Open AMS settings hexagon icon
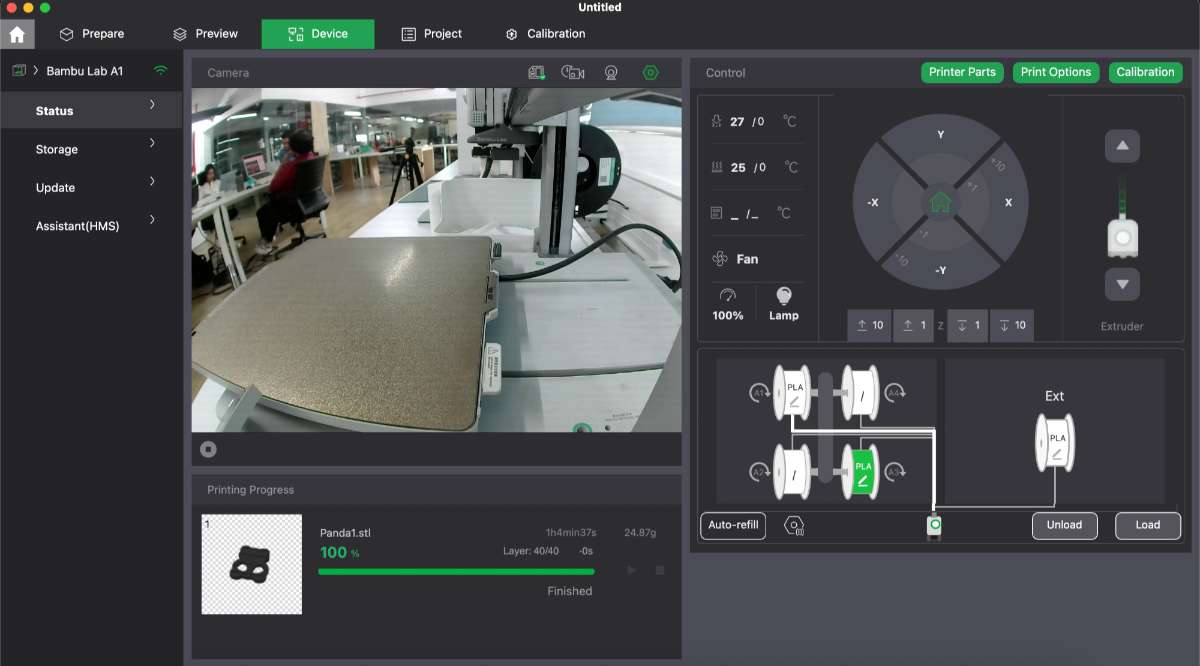This screenshot has width=1200, height=666. coord(794,525)
